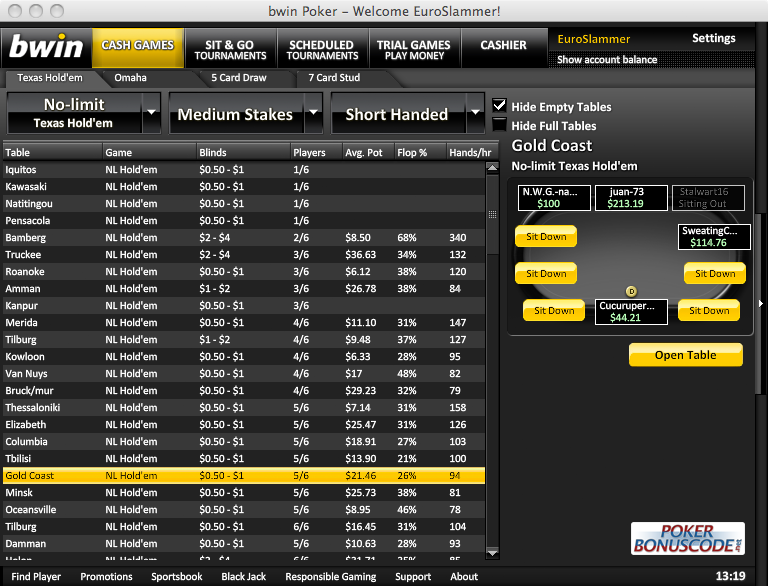Select the Thessaloniki table row
This screenshot has height=586, width=768.
click(x=244, y=408)
